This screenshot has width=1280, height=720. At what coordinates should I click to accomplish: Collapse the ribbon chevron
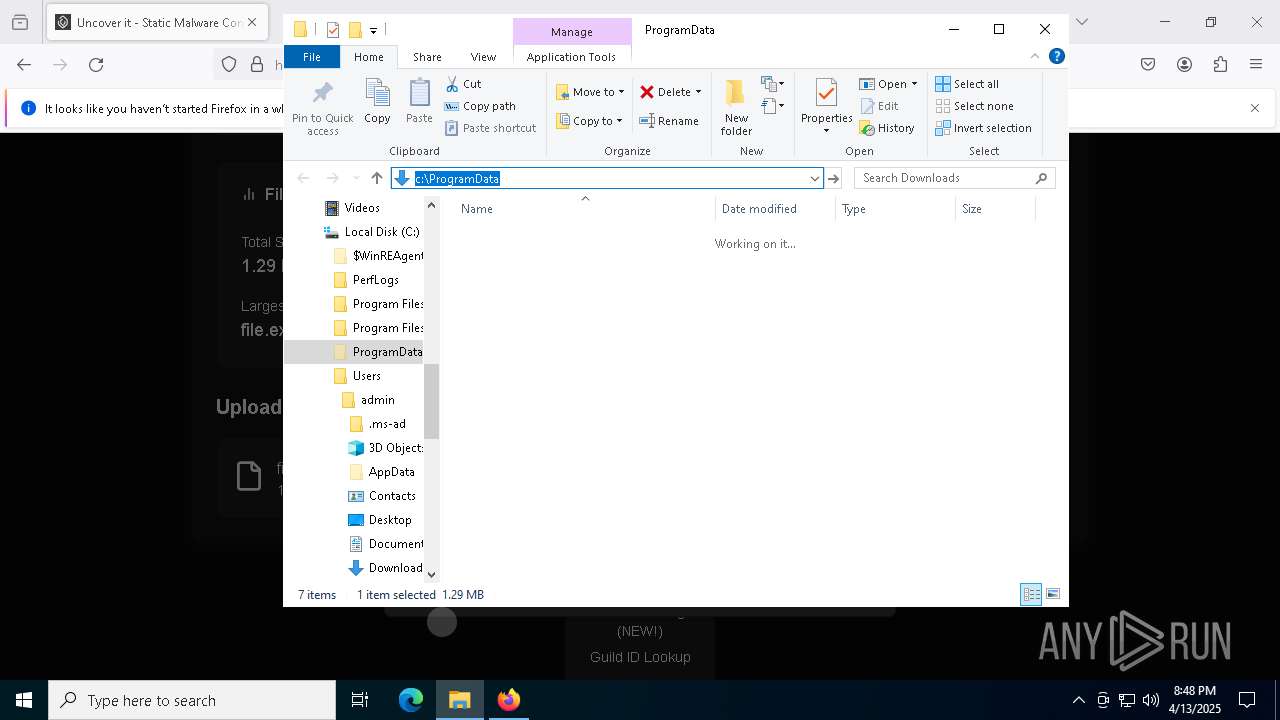tap(1035, 57)
